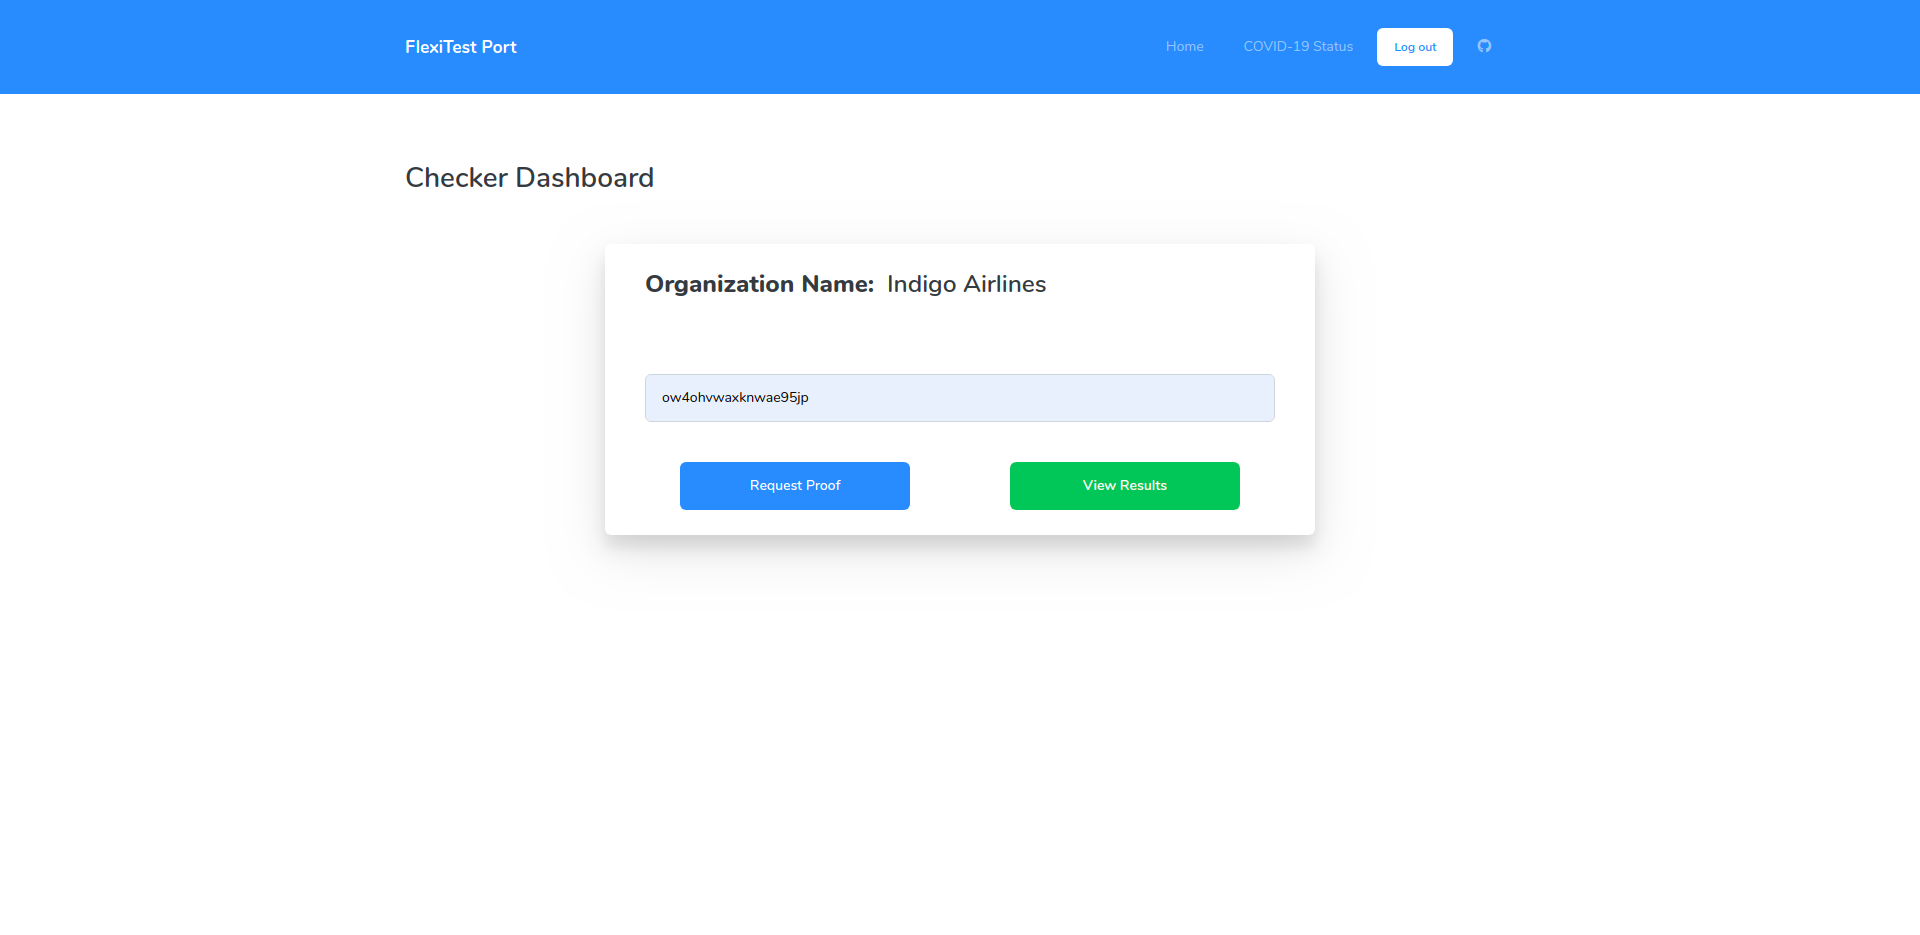The image size is (1920, 935).
Task: Focus the ID field containing ow4ohvwaxknwae95jp
Action: [x=960, y=398]
